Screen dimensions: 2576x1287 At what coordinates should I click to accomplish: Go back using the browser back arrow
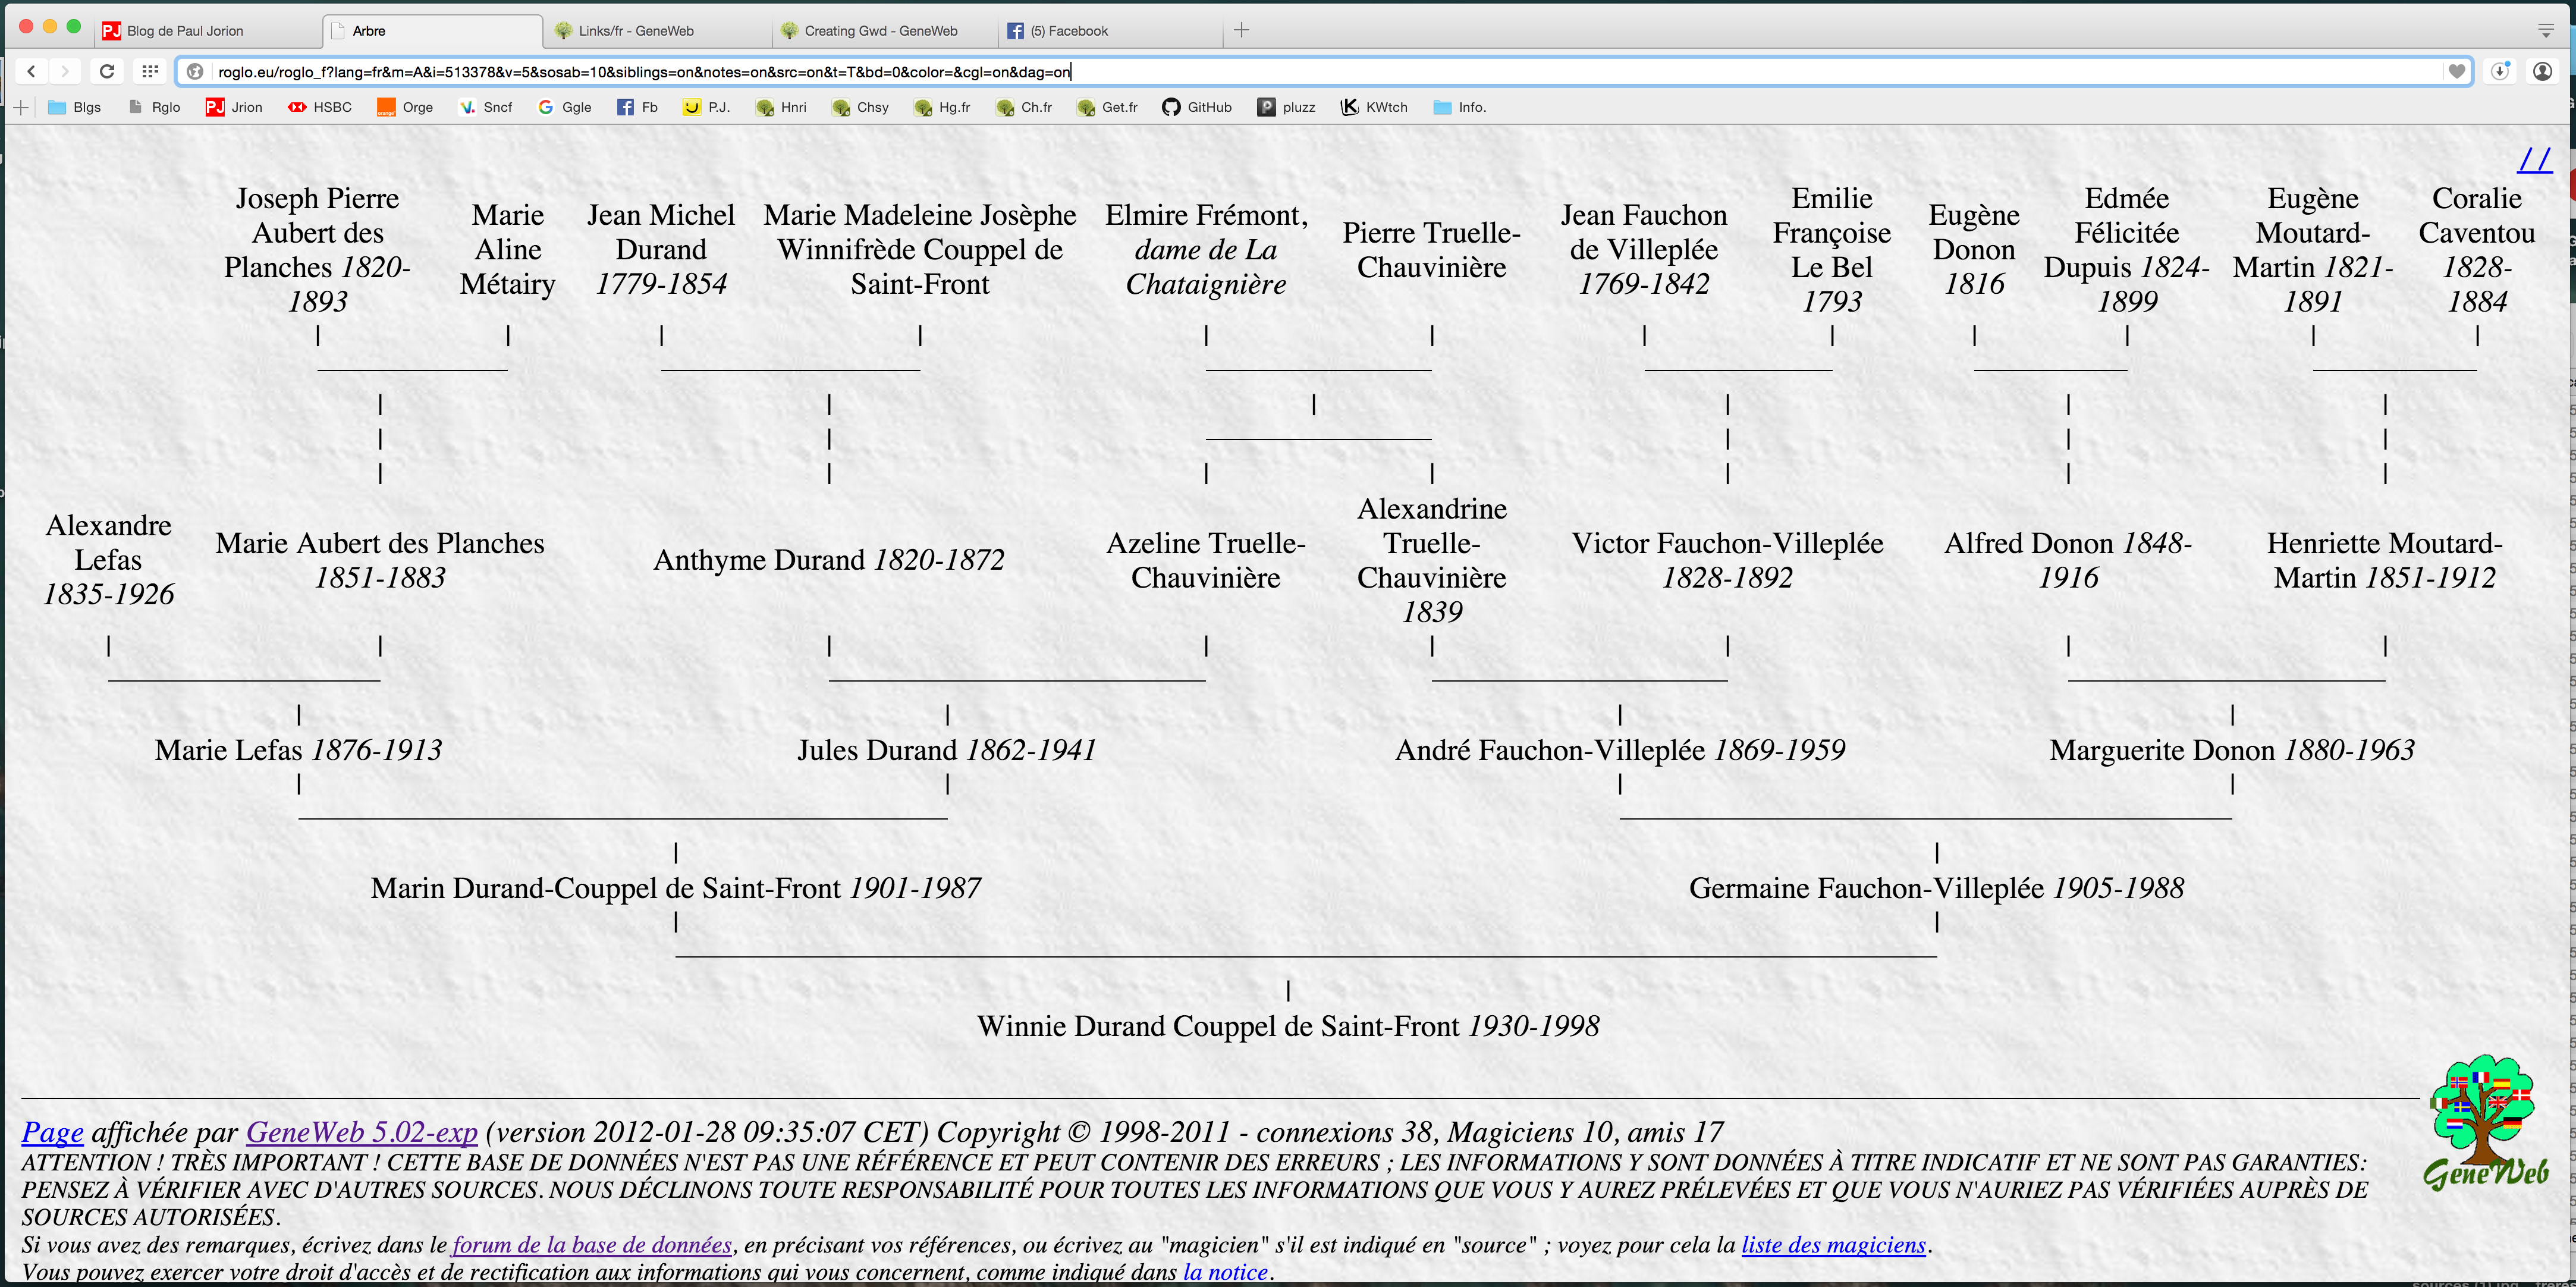[32, 71]
